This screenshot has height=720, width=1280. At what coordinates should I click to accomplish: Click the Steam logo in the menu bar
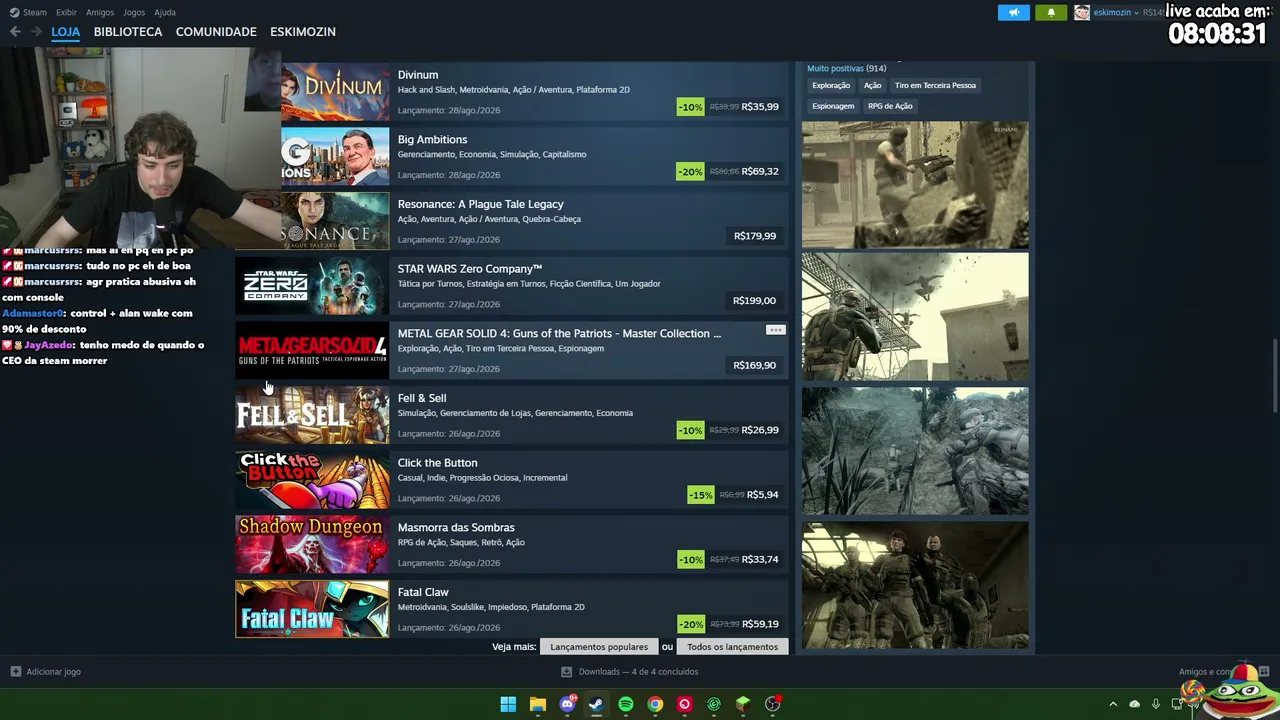pos(14,12)
